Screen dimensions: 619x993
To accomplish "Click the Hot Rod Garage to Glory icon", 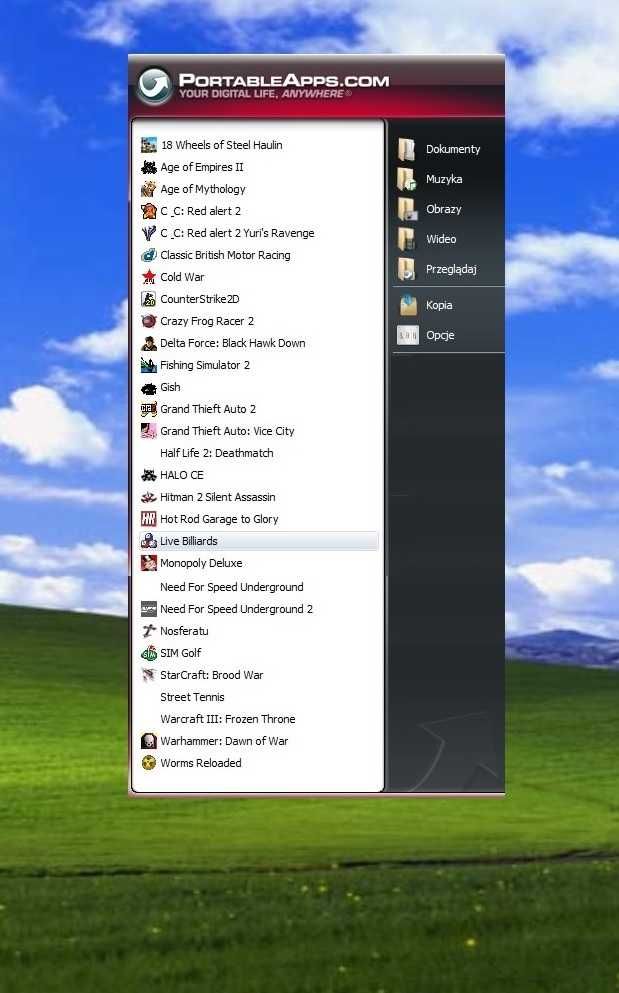I will 148,519.
